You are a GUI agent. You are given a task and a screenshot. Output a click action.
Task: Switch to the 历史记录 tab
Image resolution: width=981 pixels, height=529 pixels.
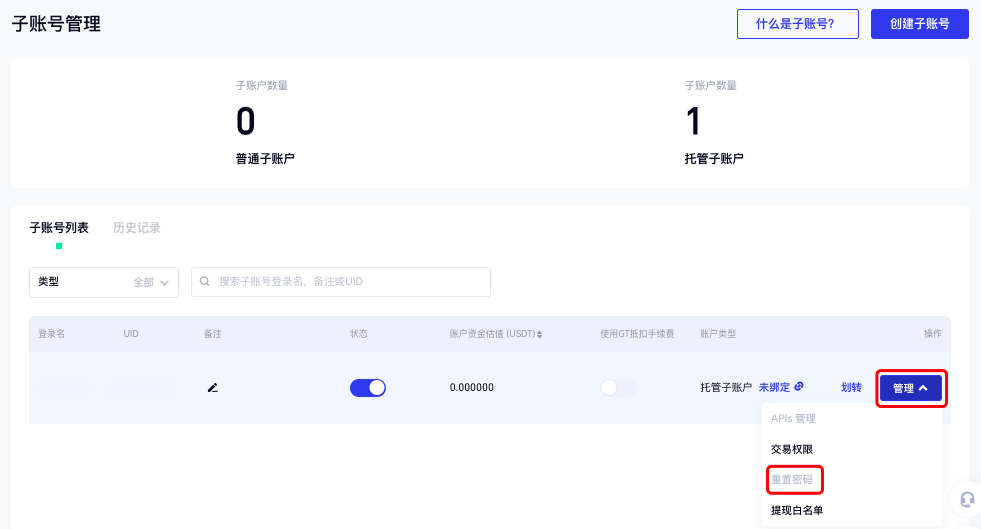tap(137, 228)
